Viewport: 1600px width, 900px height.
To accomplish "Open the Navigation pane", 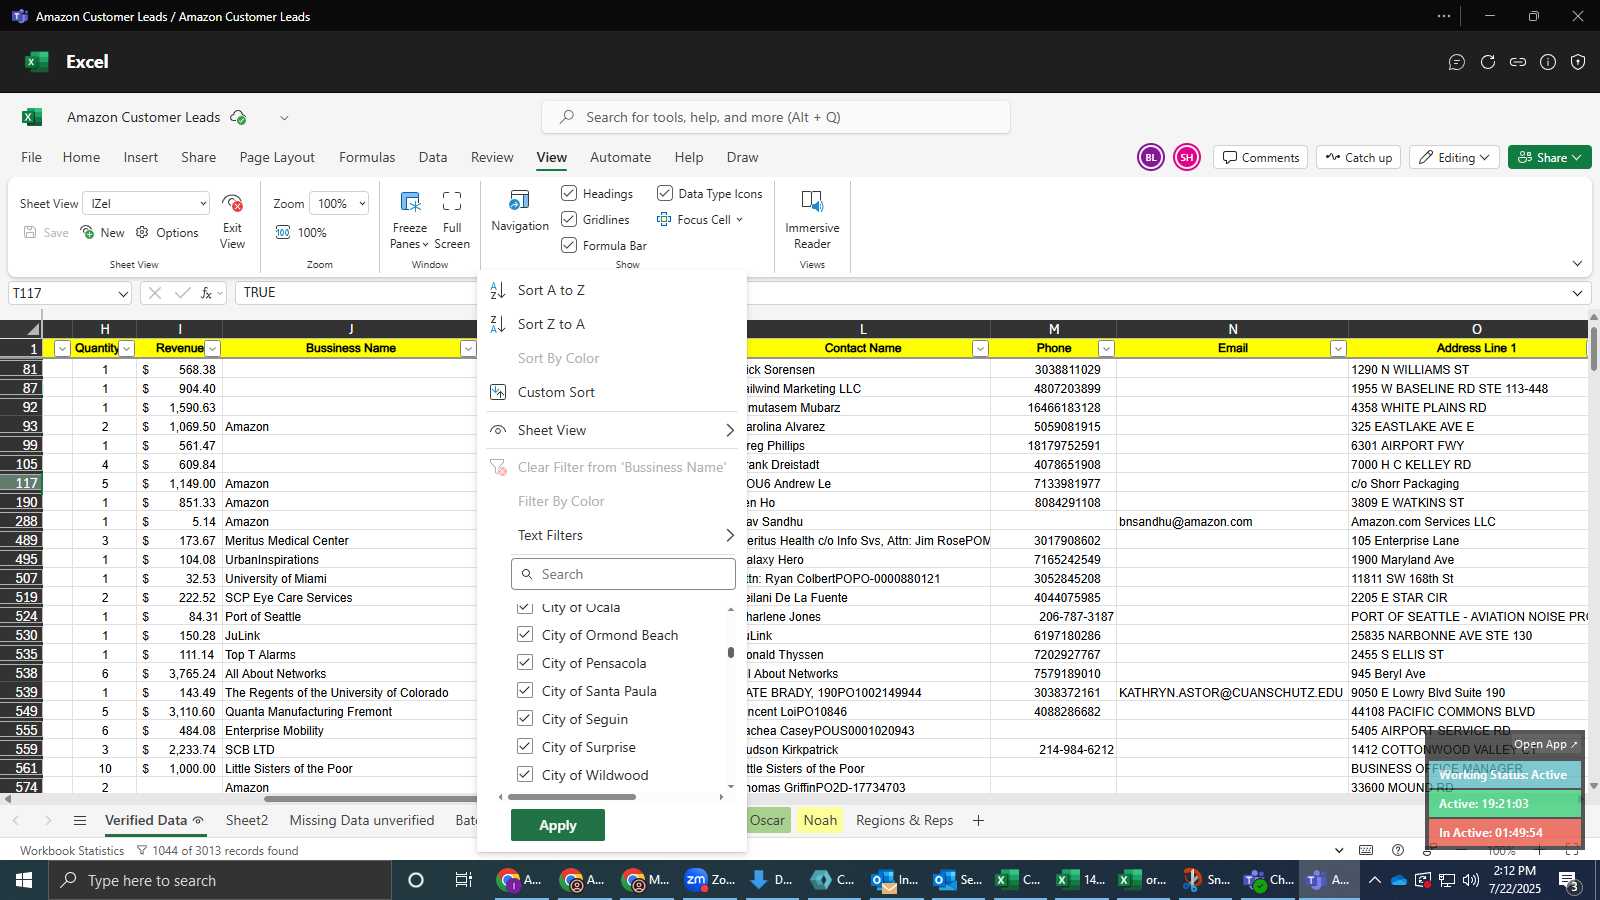I will click(520, 211).
